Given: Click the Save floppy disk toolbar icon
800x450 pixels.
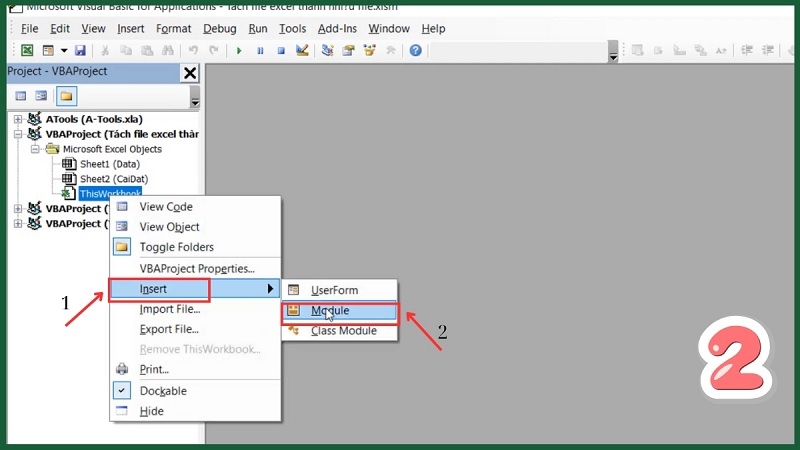Looking at the screenshot, I should pos(80,50).
